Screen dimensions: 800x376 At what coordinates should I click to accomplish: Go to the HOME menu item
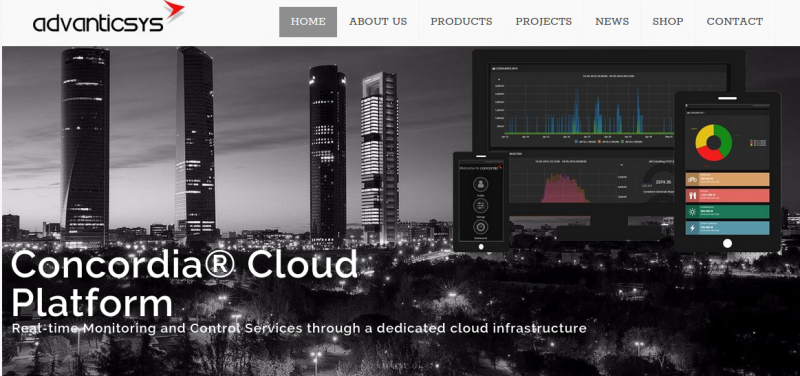coord(308,22)
